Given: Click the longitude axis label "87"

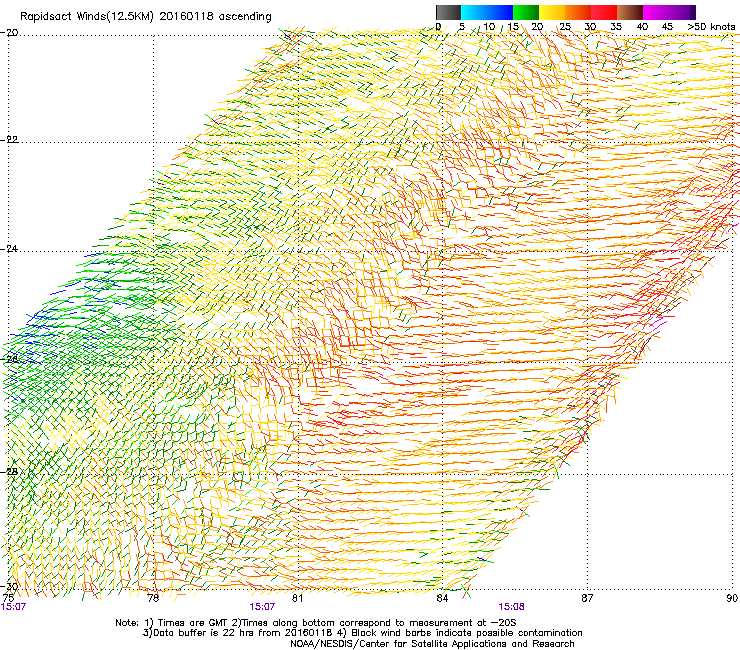Looking at the screenshot, I should point(587,599).
